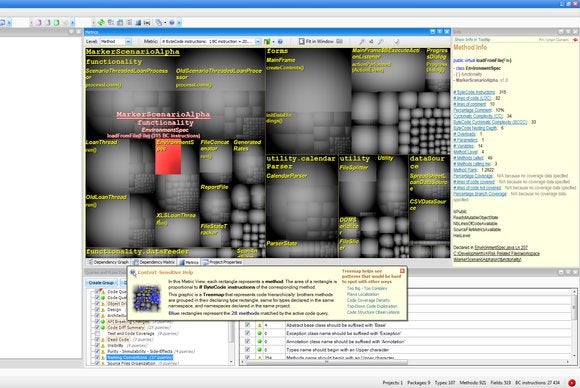580x388 pixels.
Task: Uncheck the Exception class name rule checkbox
Action: point(247,333)
